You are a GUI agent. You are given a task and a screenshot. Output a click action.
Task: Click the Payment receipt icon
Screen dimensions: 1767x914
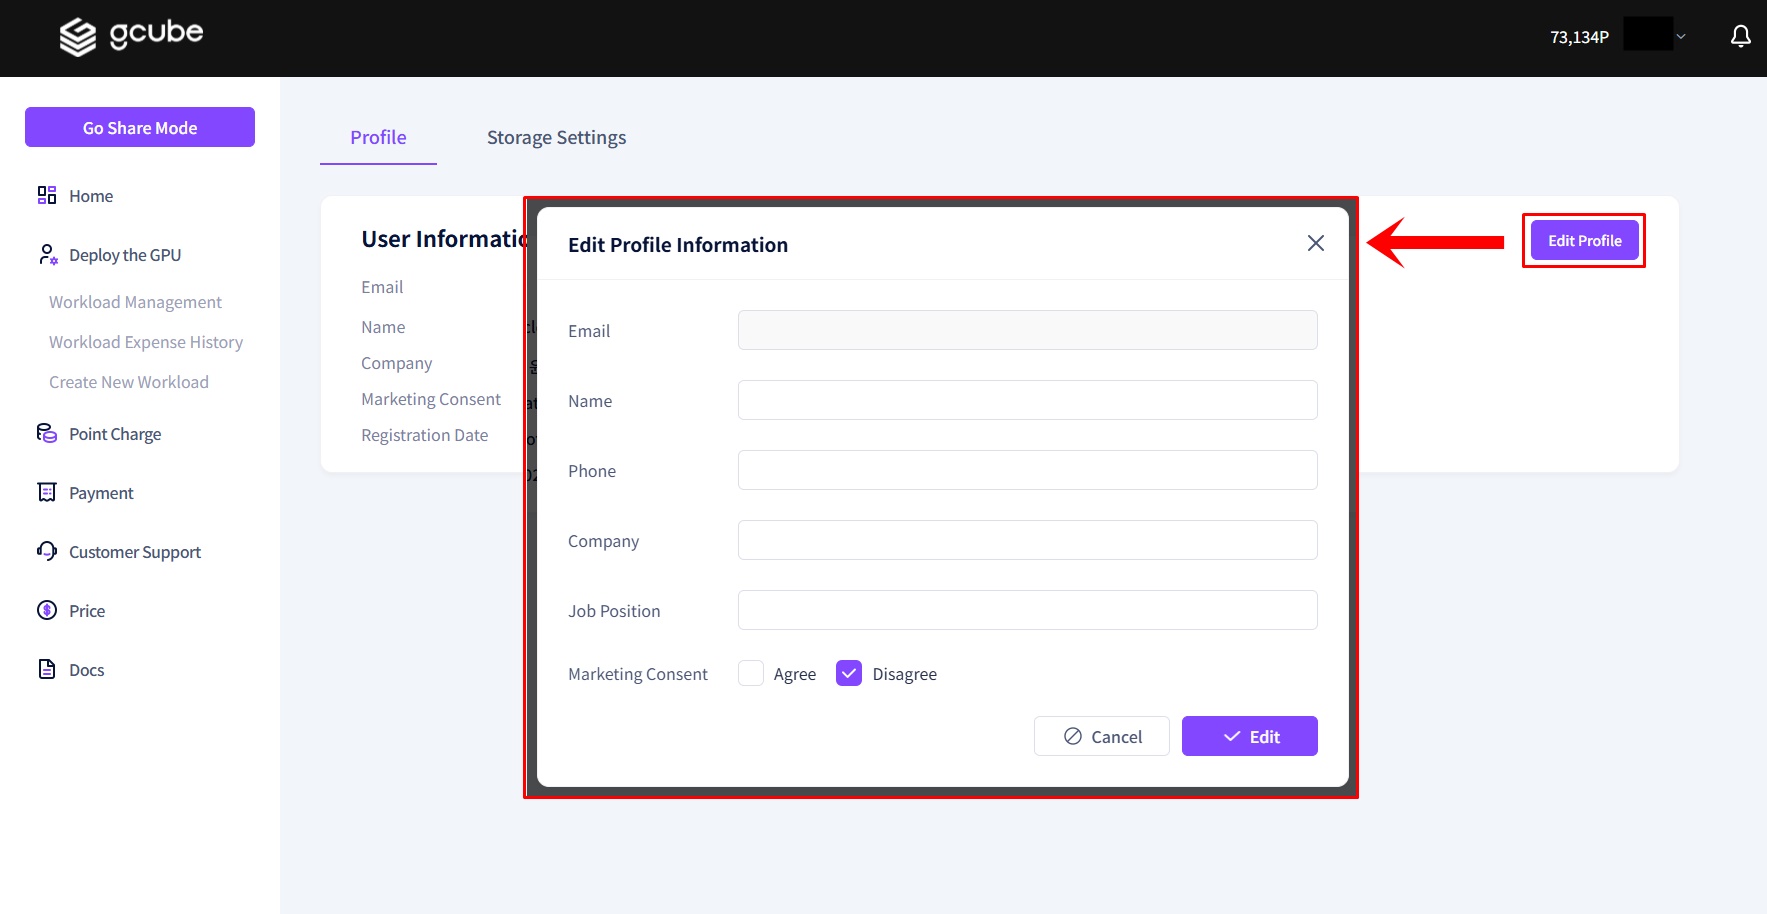[x=47, y=492]
